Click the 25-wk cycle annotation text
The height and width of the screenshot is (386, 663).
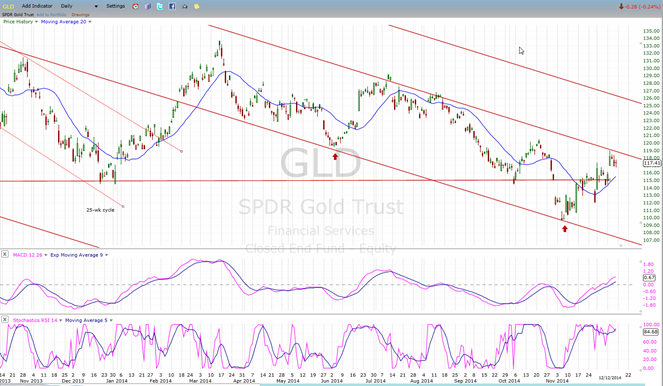coord(100,210)
